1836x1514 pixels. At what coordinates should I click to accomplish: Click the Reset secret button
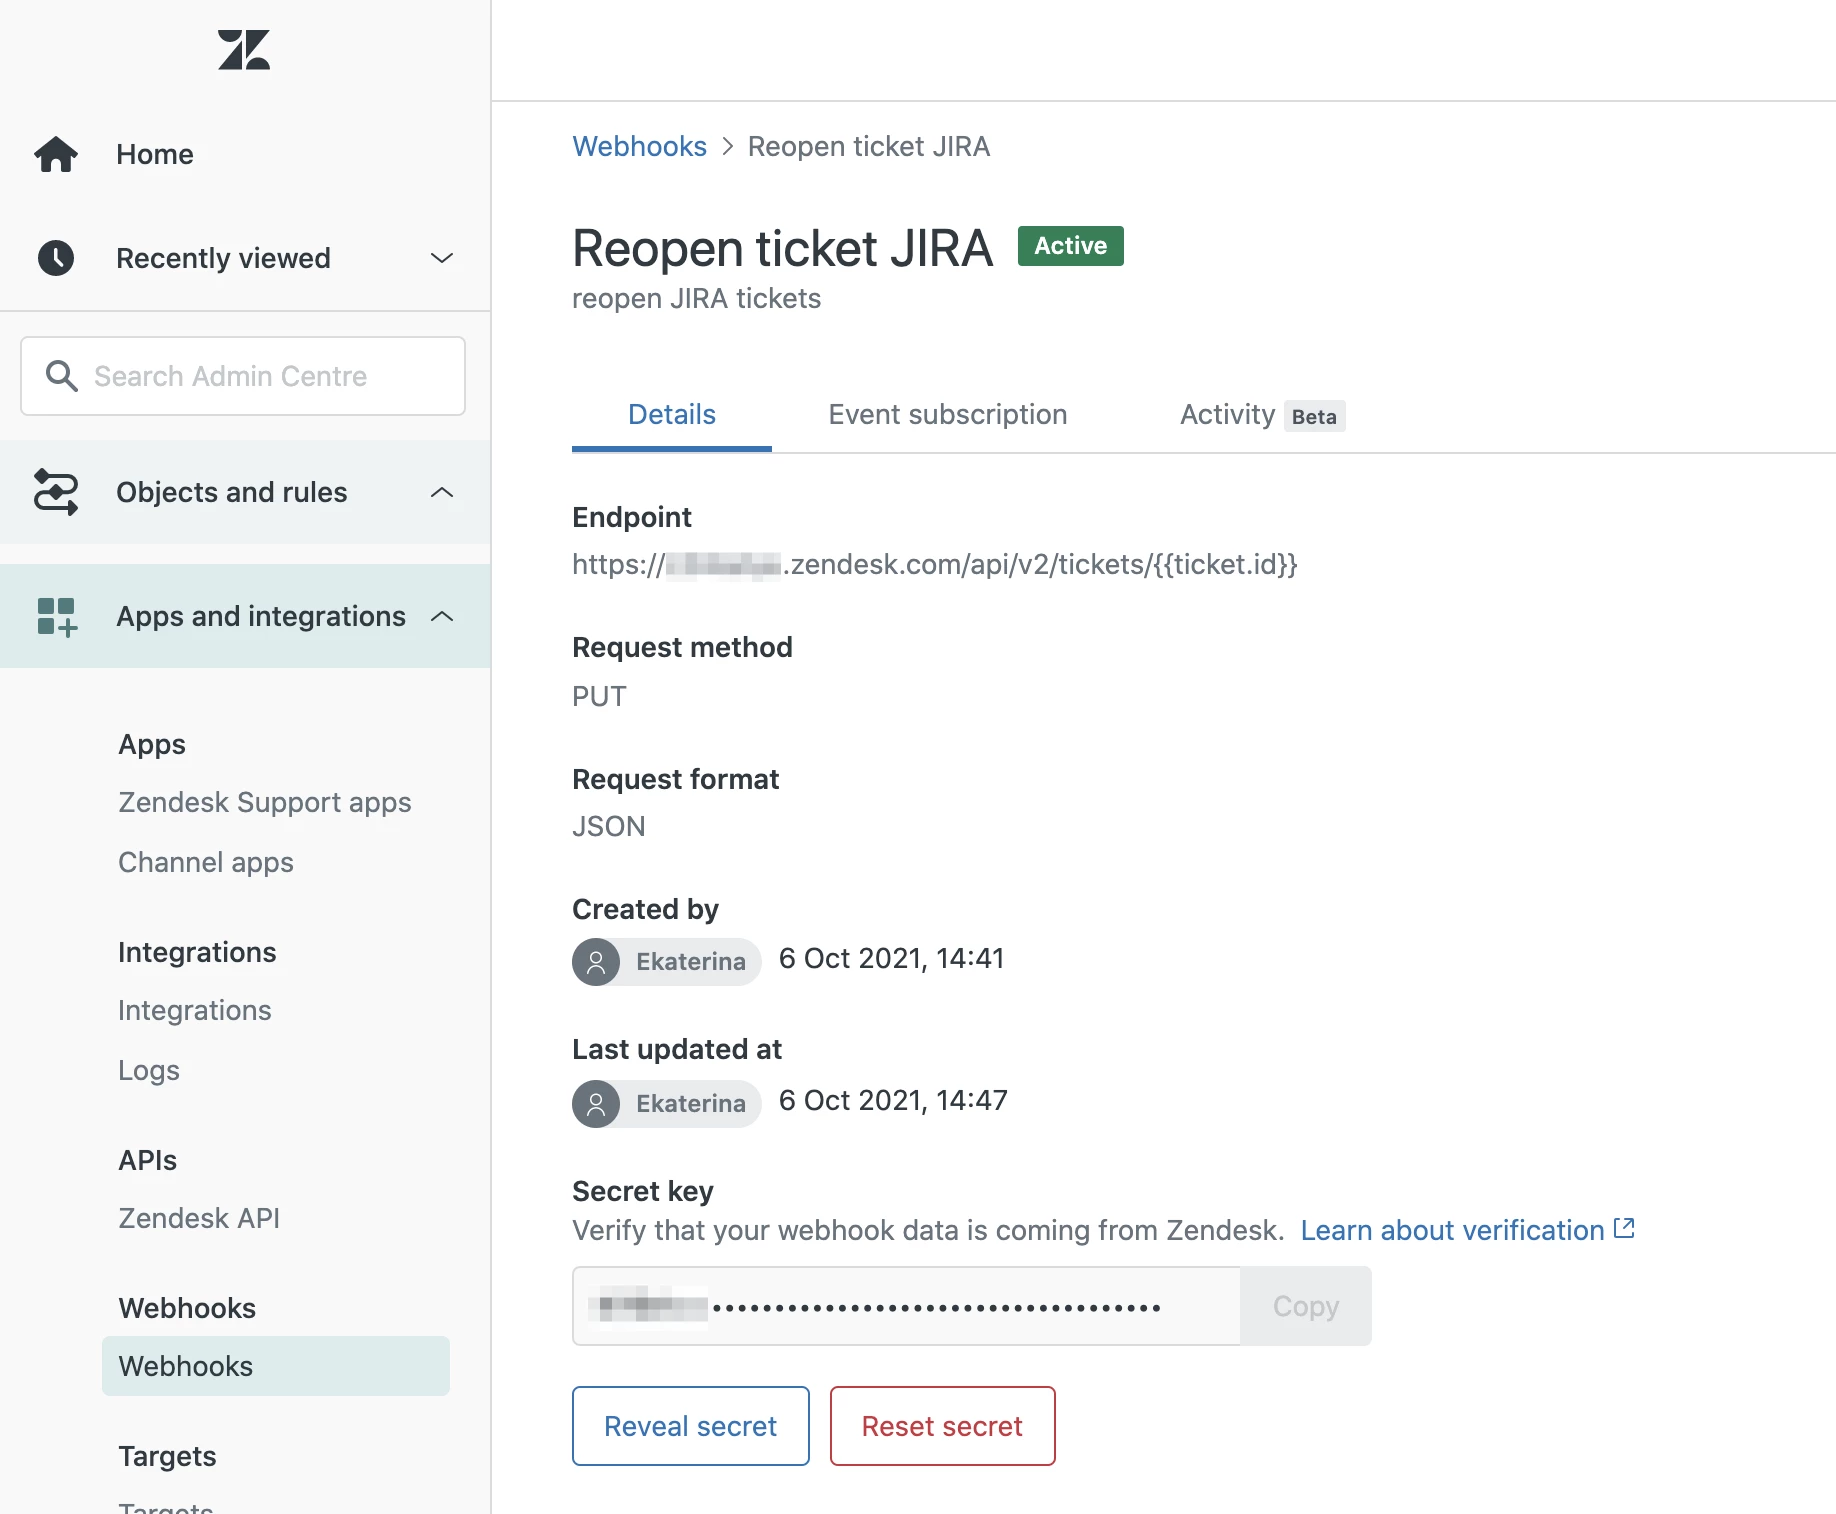point(943,1426)
